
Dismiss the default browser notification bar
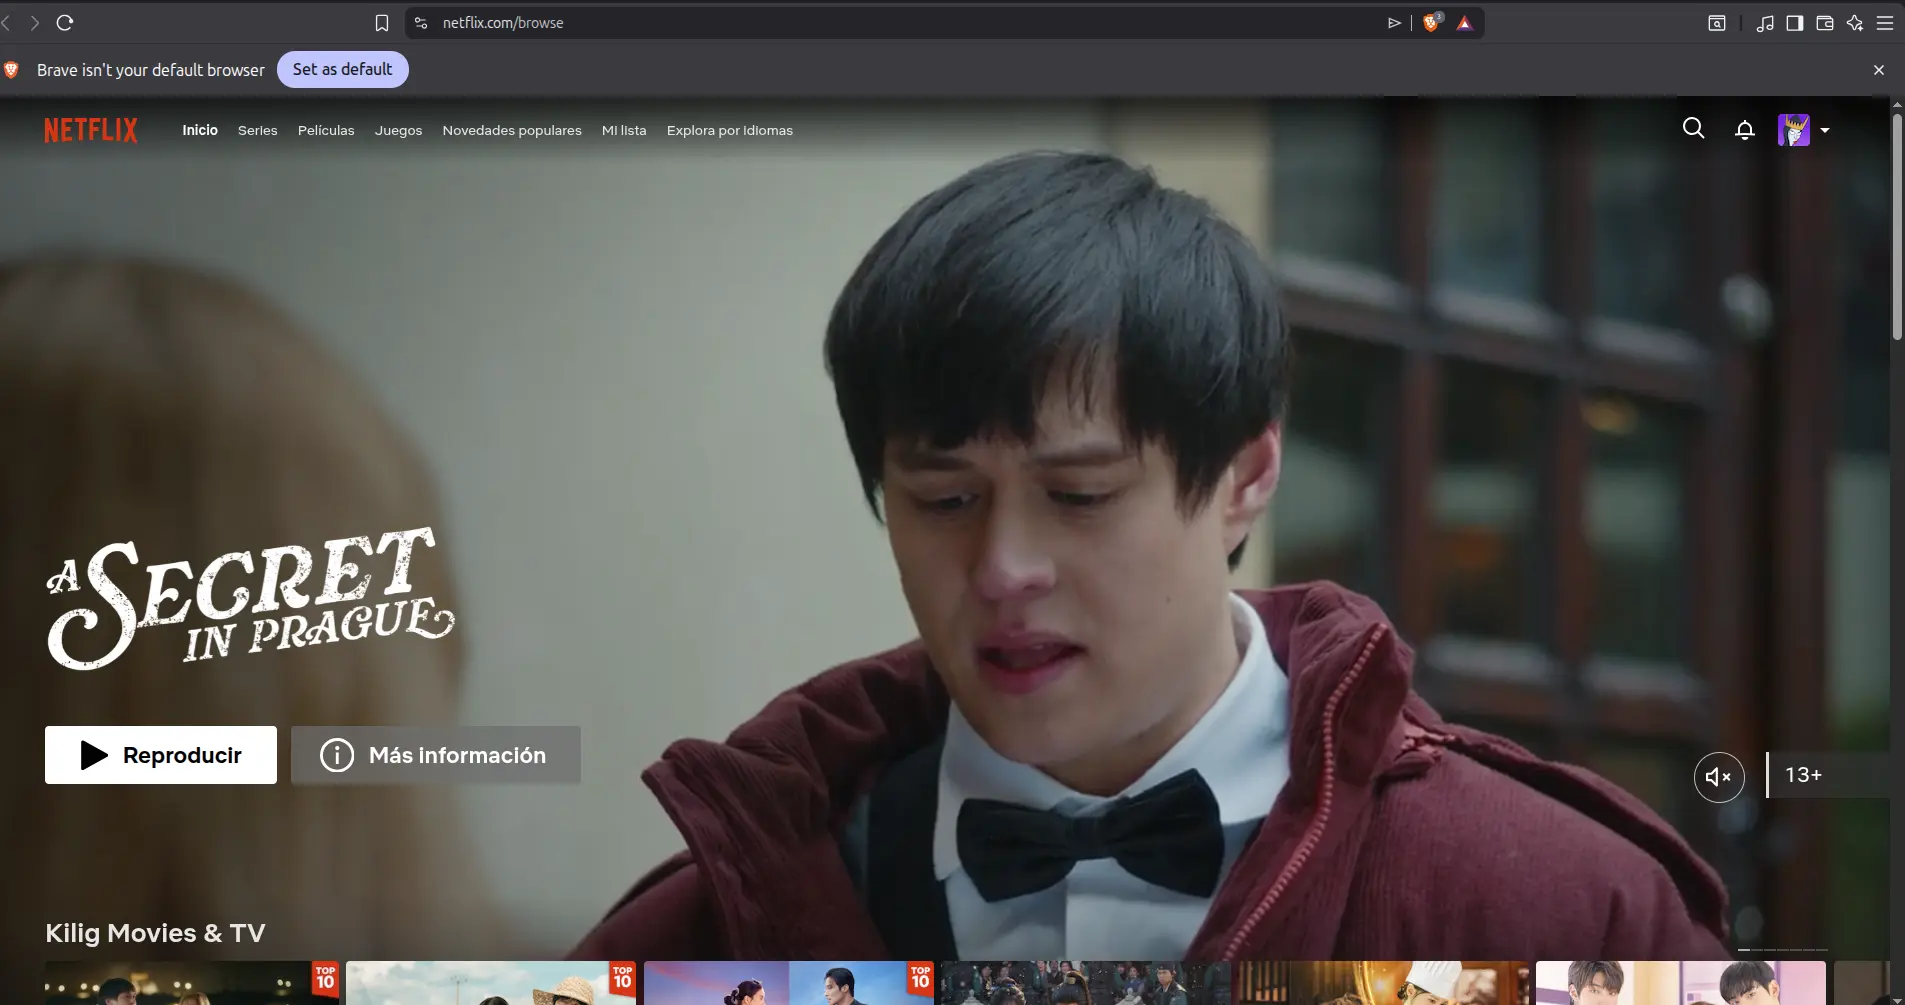tap(1879, 70)
